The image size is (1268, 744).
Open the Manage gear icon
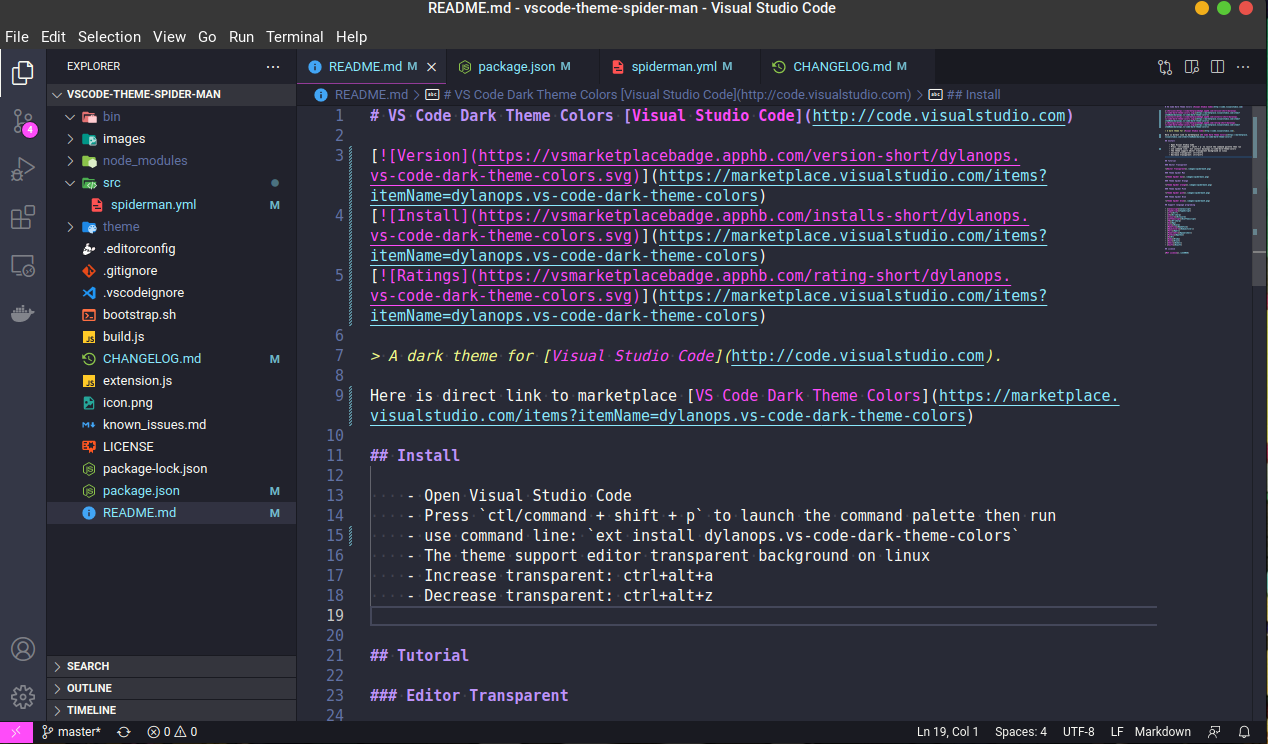tap(22, 696)
